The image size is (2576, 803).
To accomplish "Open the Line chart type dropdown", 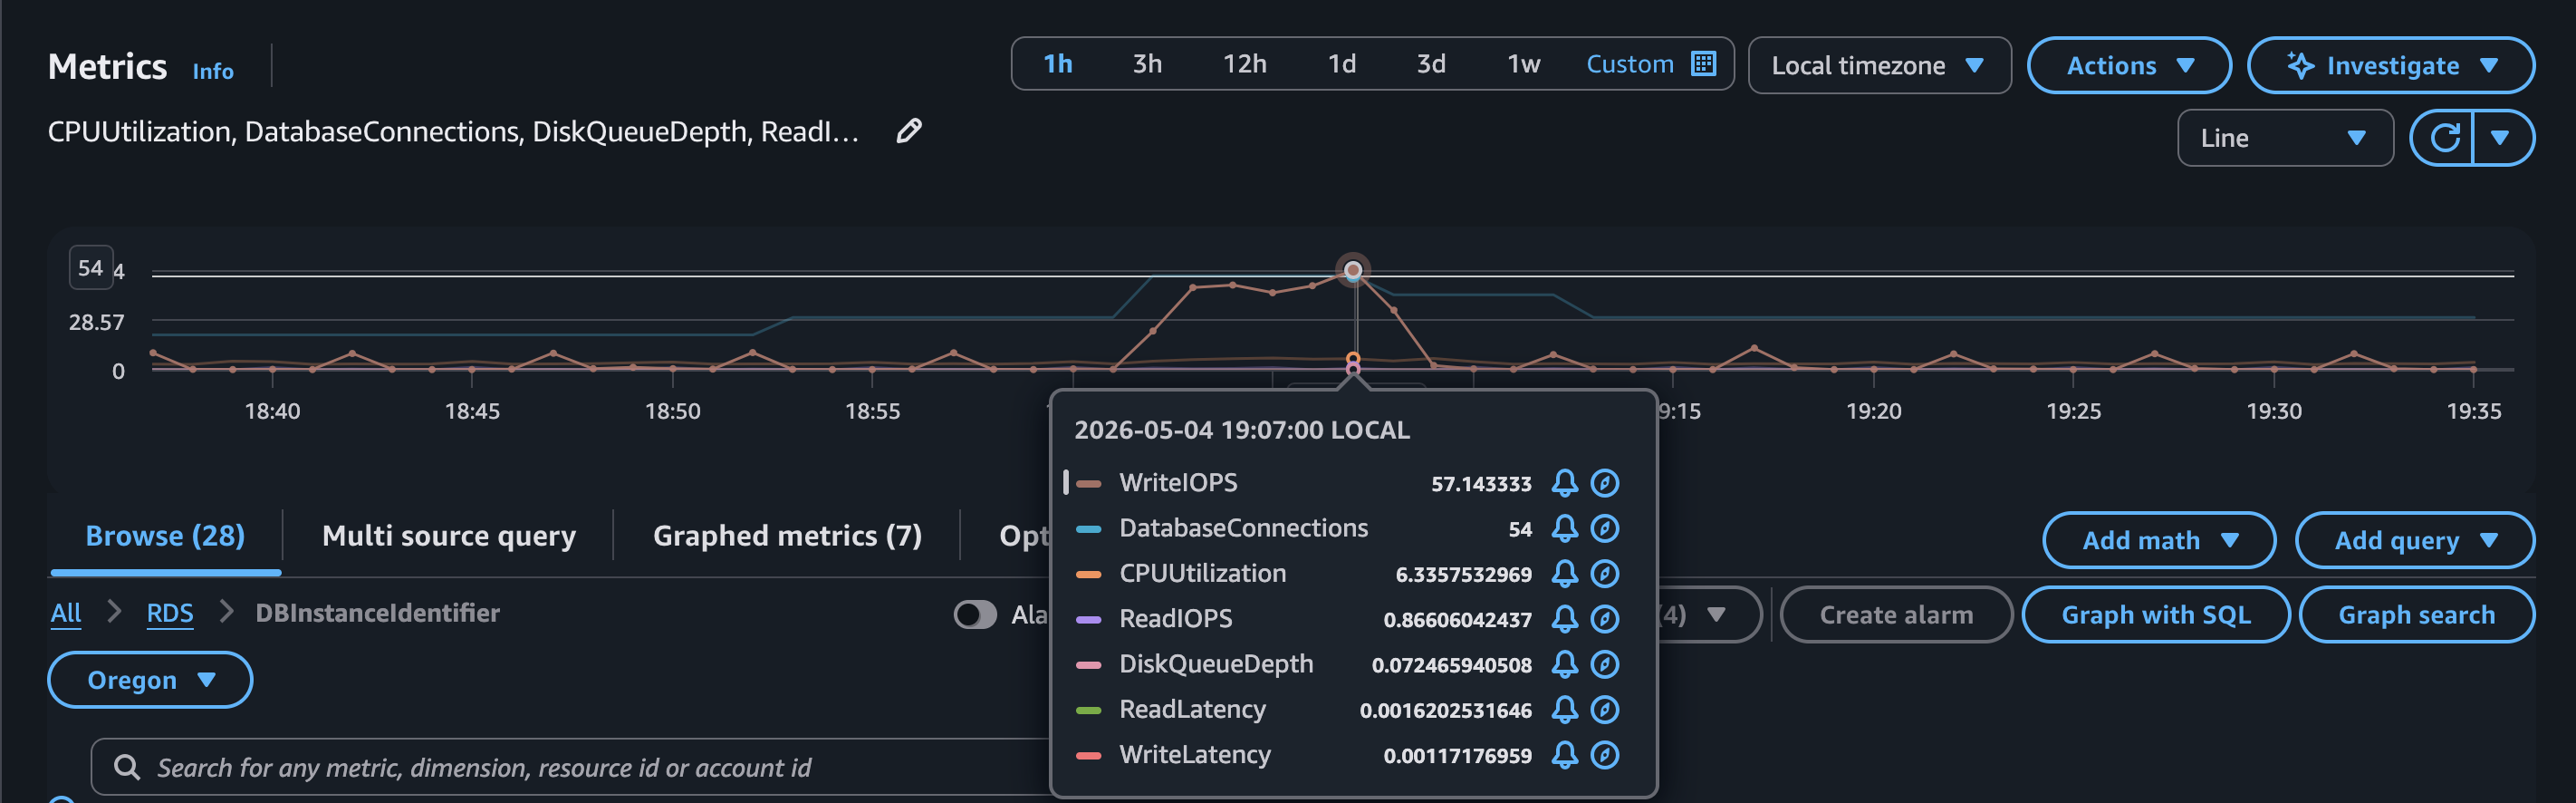I will [x=2284, y=138].
